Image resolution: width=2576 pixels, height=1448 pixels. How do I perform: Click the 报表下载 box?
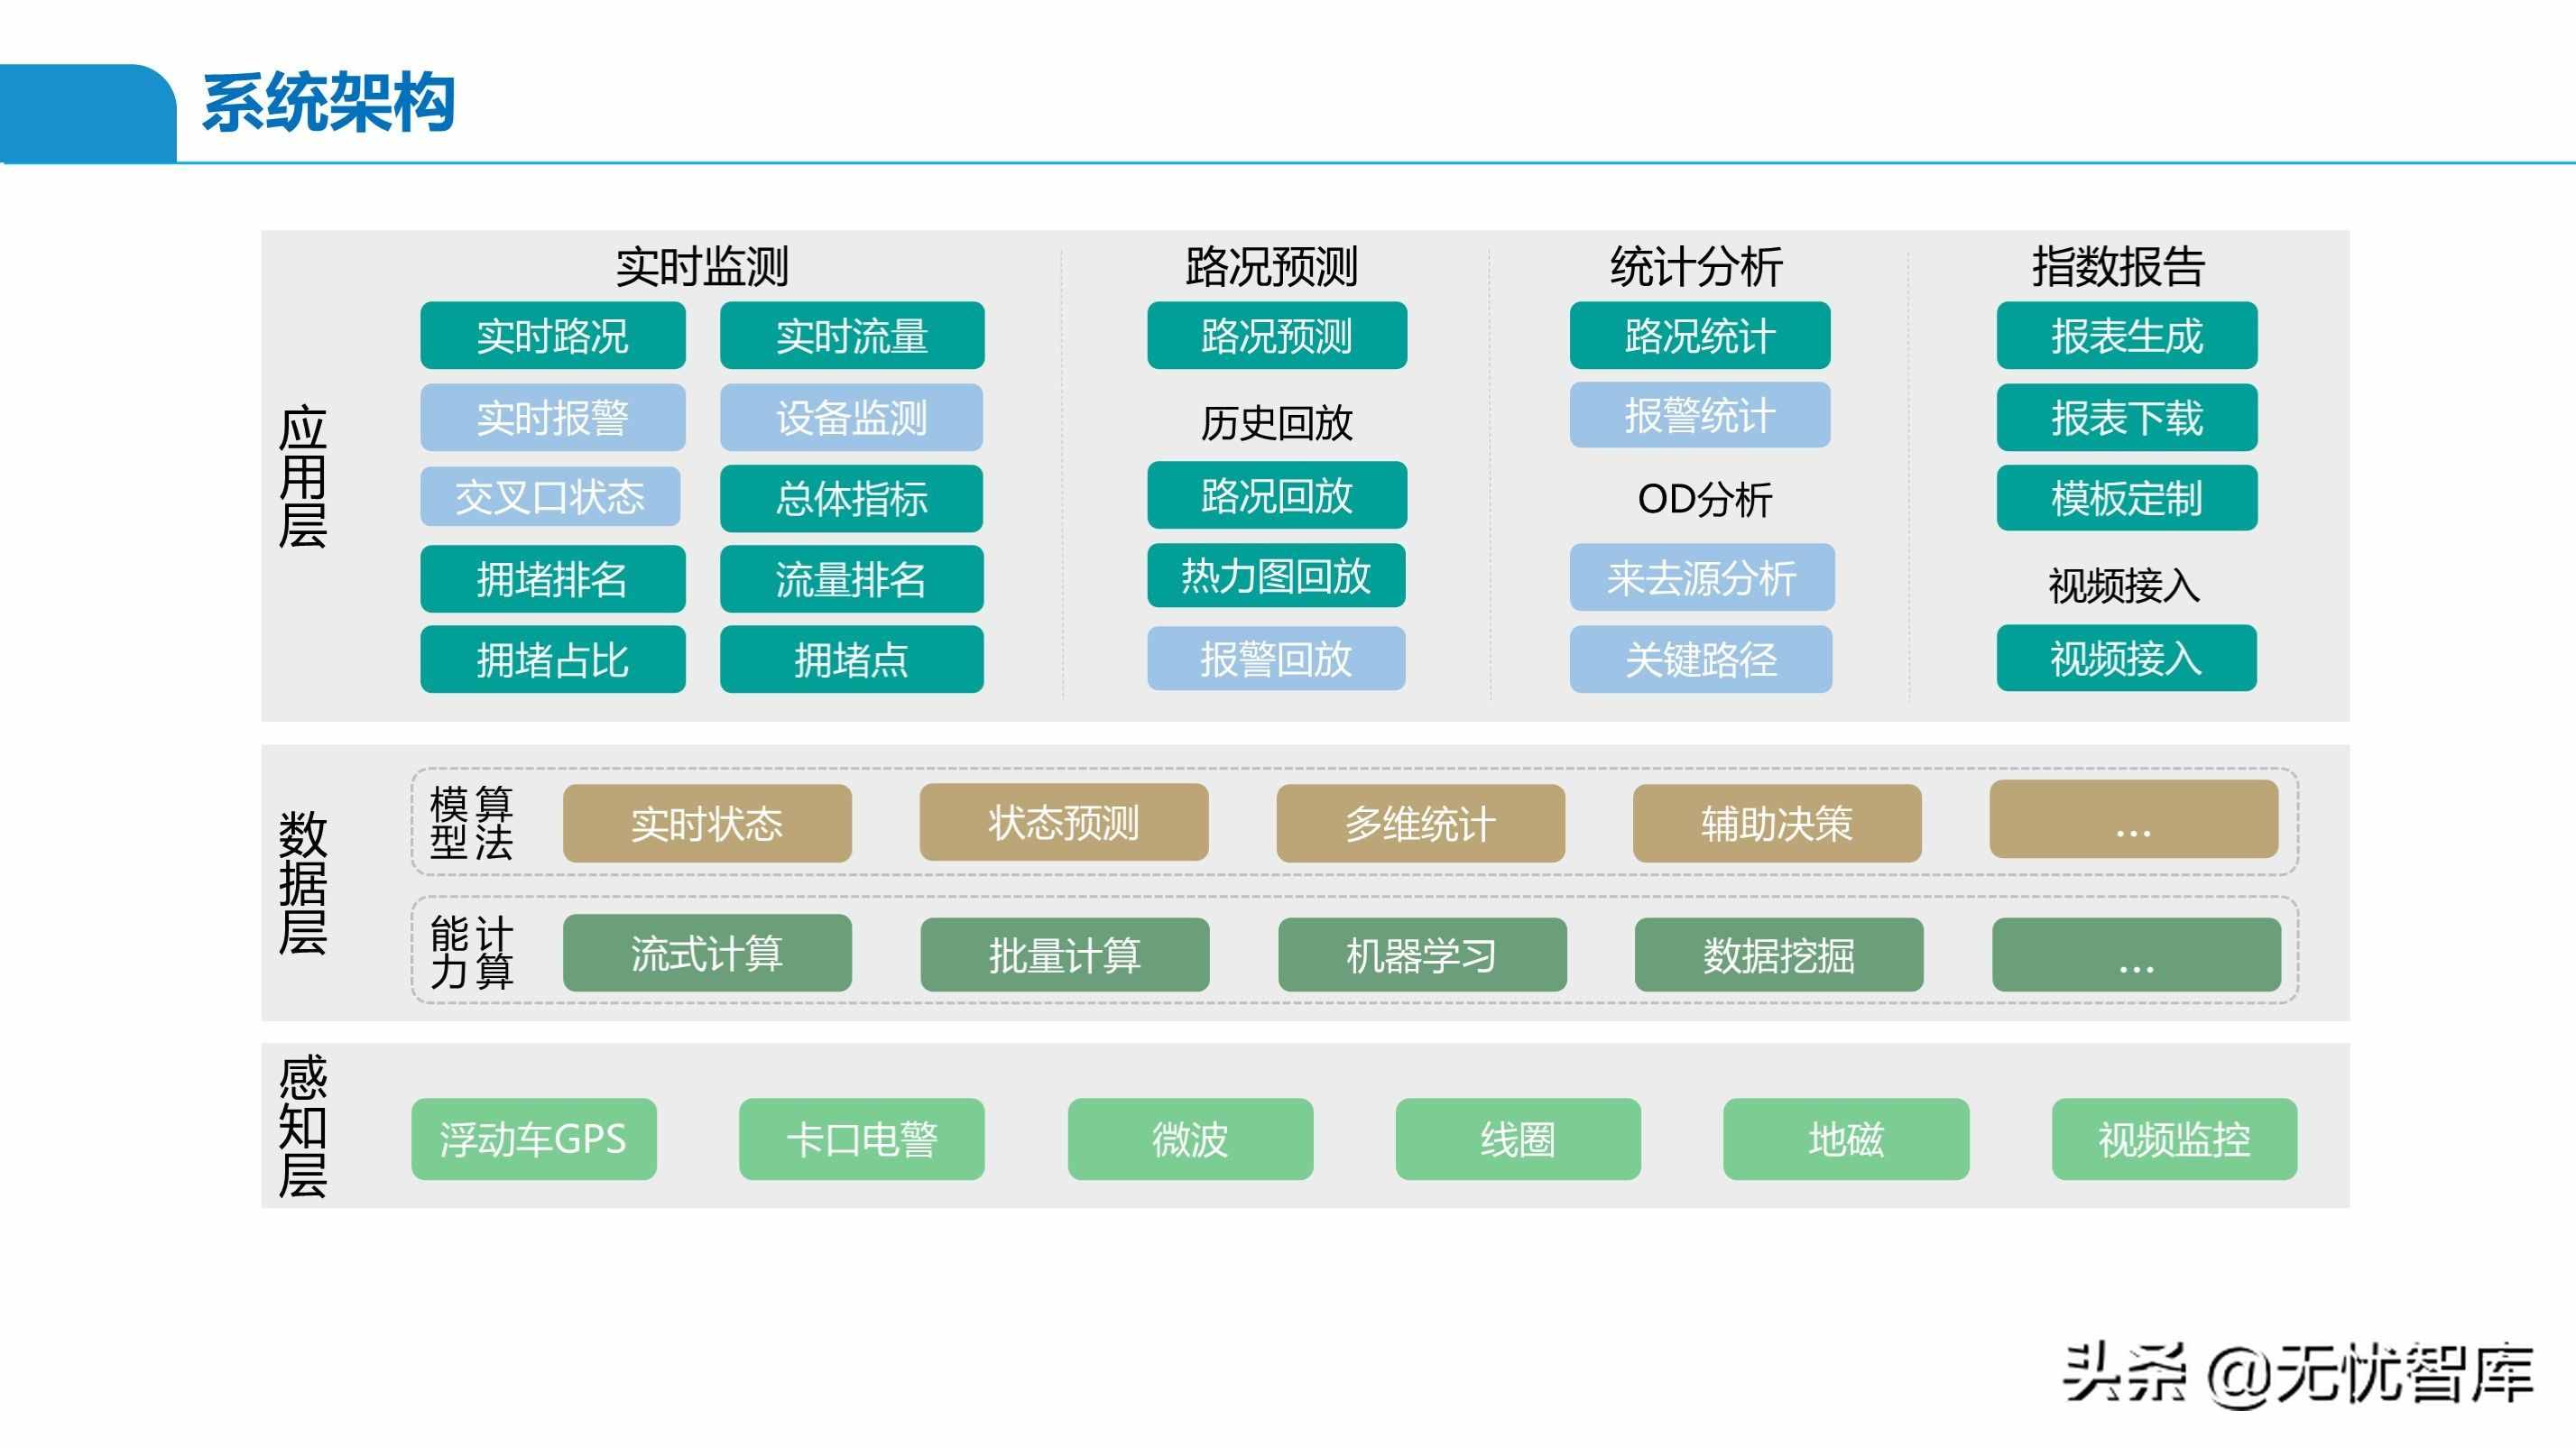[2127, 417]
